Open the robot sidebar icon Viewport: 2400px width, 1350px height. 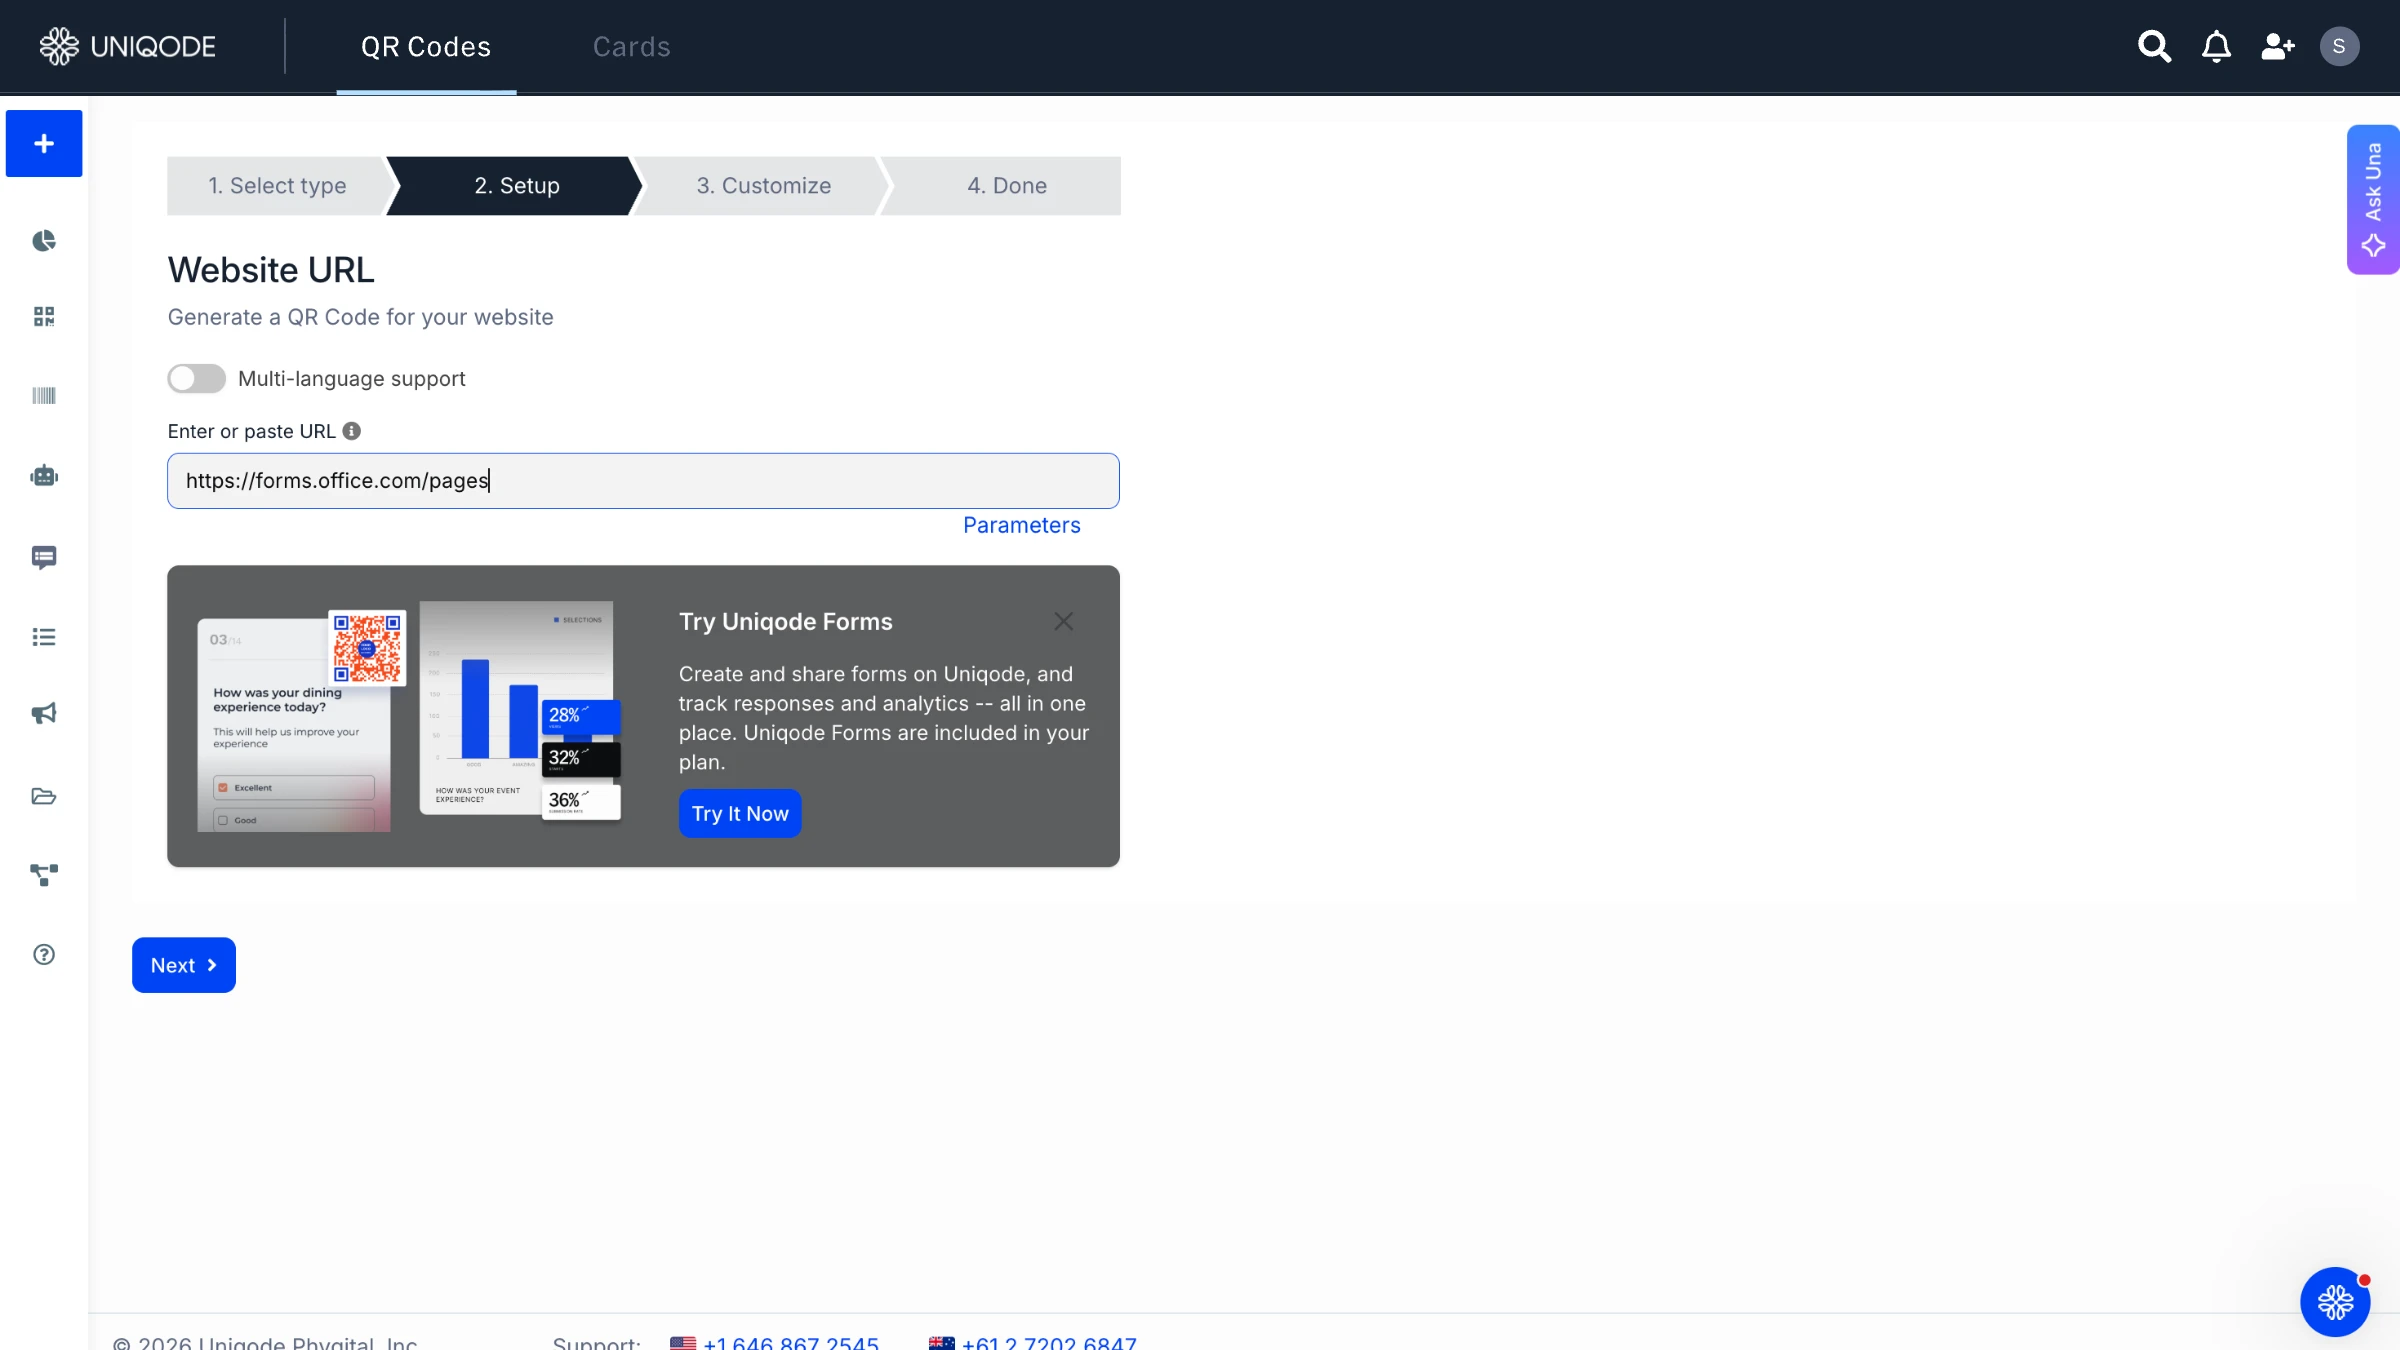pyautogui.click(x=44, y=476)
